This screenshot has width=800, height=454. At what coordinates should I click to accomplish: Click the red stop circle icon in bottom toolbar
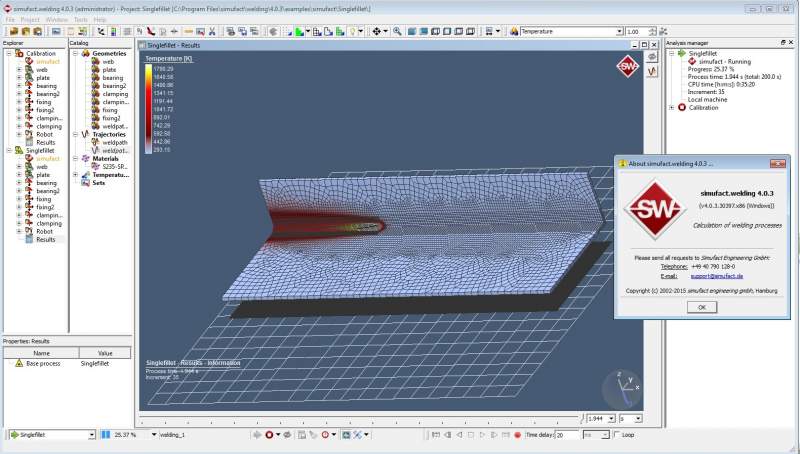269,435
